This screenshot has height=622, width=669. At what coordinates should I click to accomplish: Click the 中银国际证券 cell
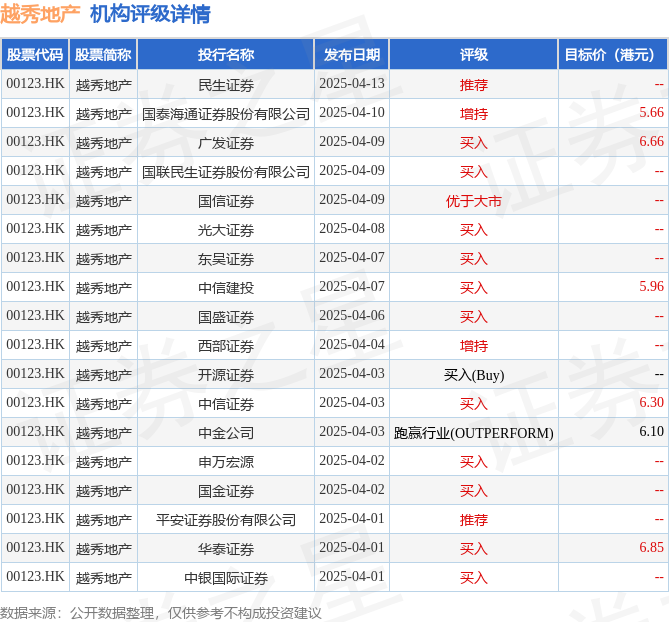(x=226, y=578)
